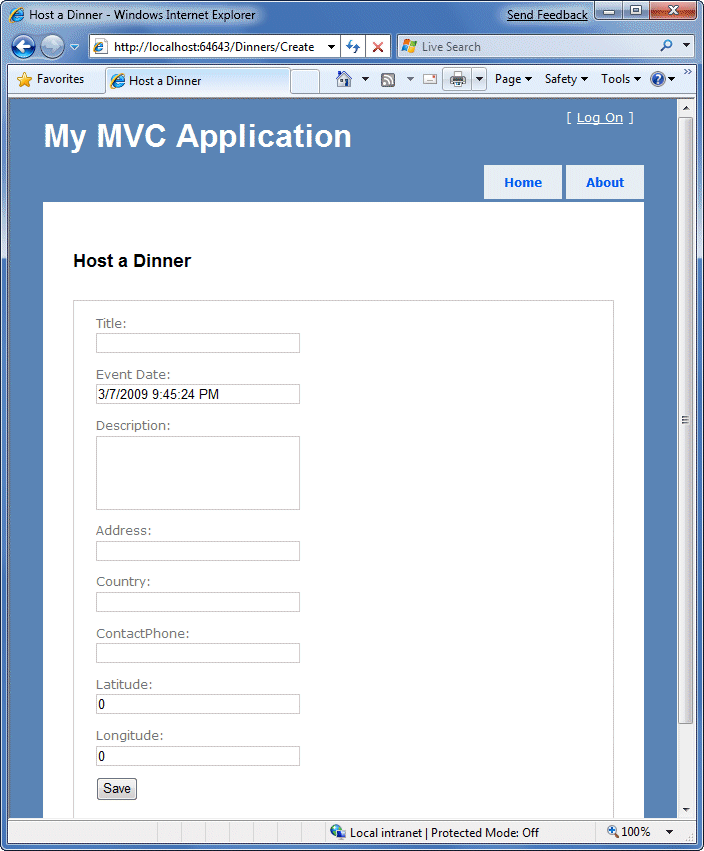Click the browser Back arrow button

click(x=23, y=47)
